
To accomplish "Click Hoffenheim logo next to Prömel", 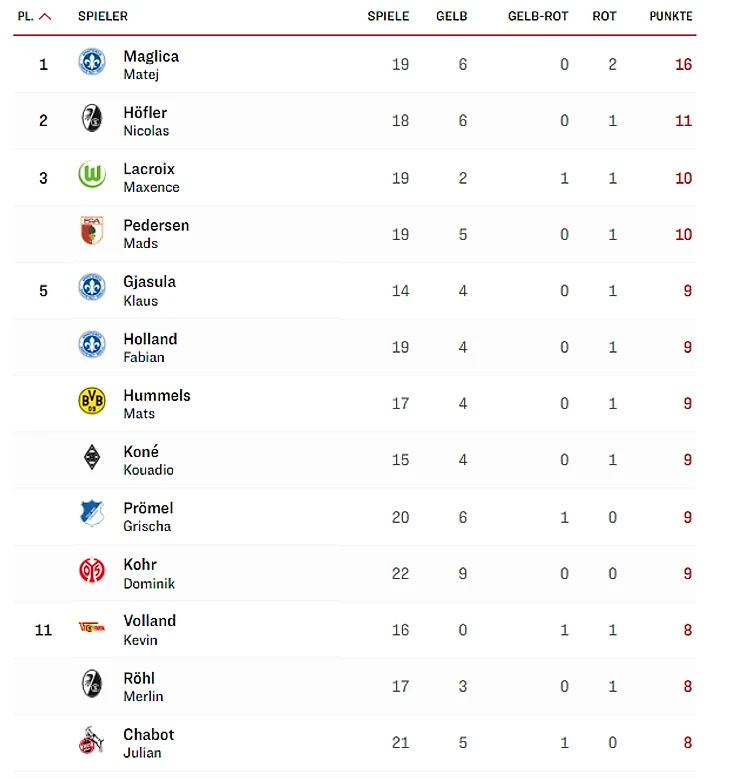I will pos(92,515).
